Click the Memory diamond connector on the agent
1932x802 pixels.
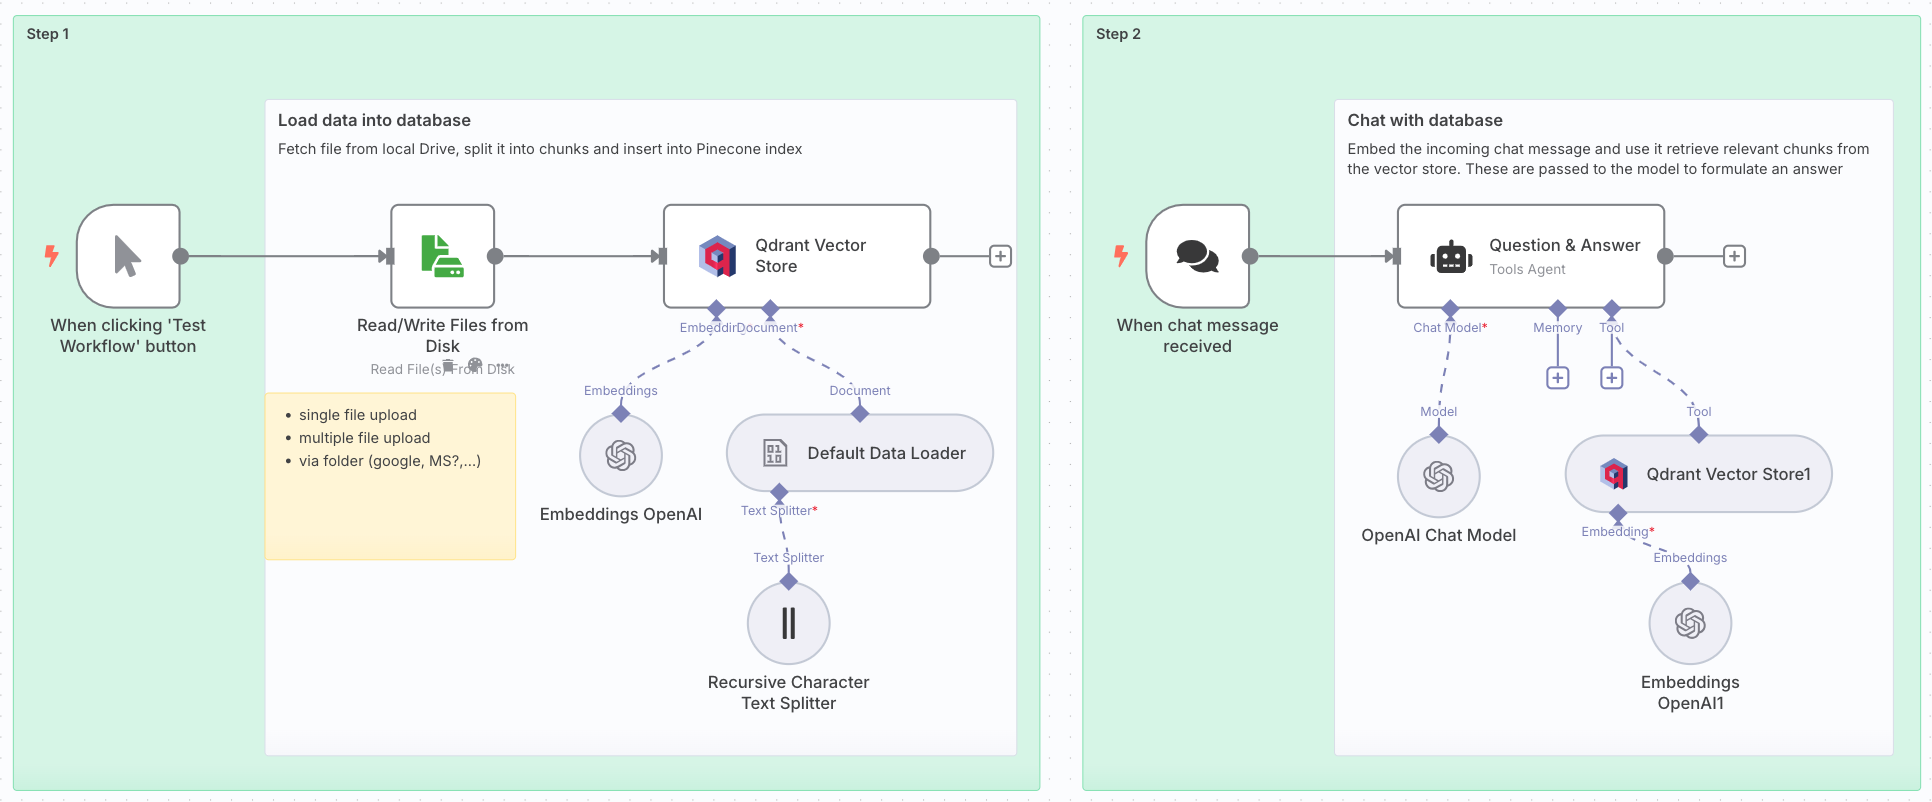(1558, 308)
